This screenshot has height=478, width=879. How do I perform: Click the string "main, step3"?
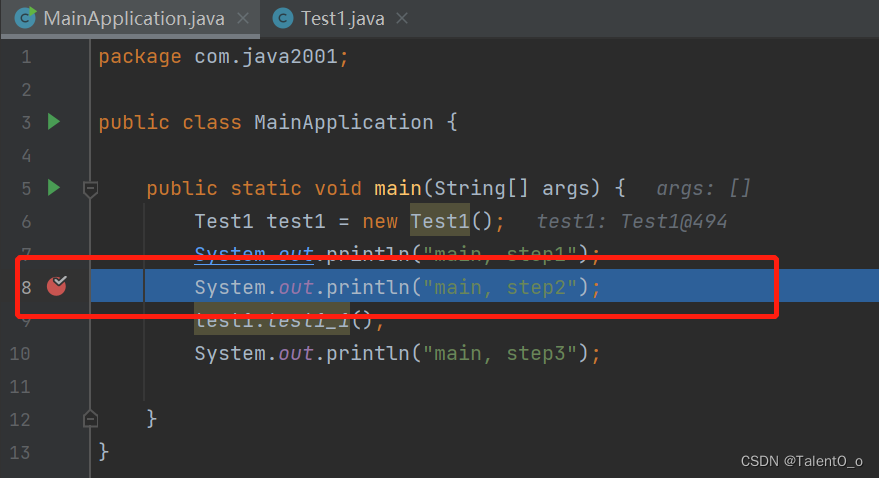500,353
